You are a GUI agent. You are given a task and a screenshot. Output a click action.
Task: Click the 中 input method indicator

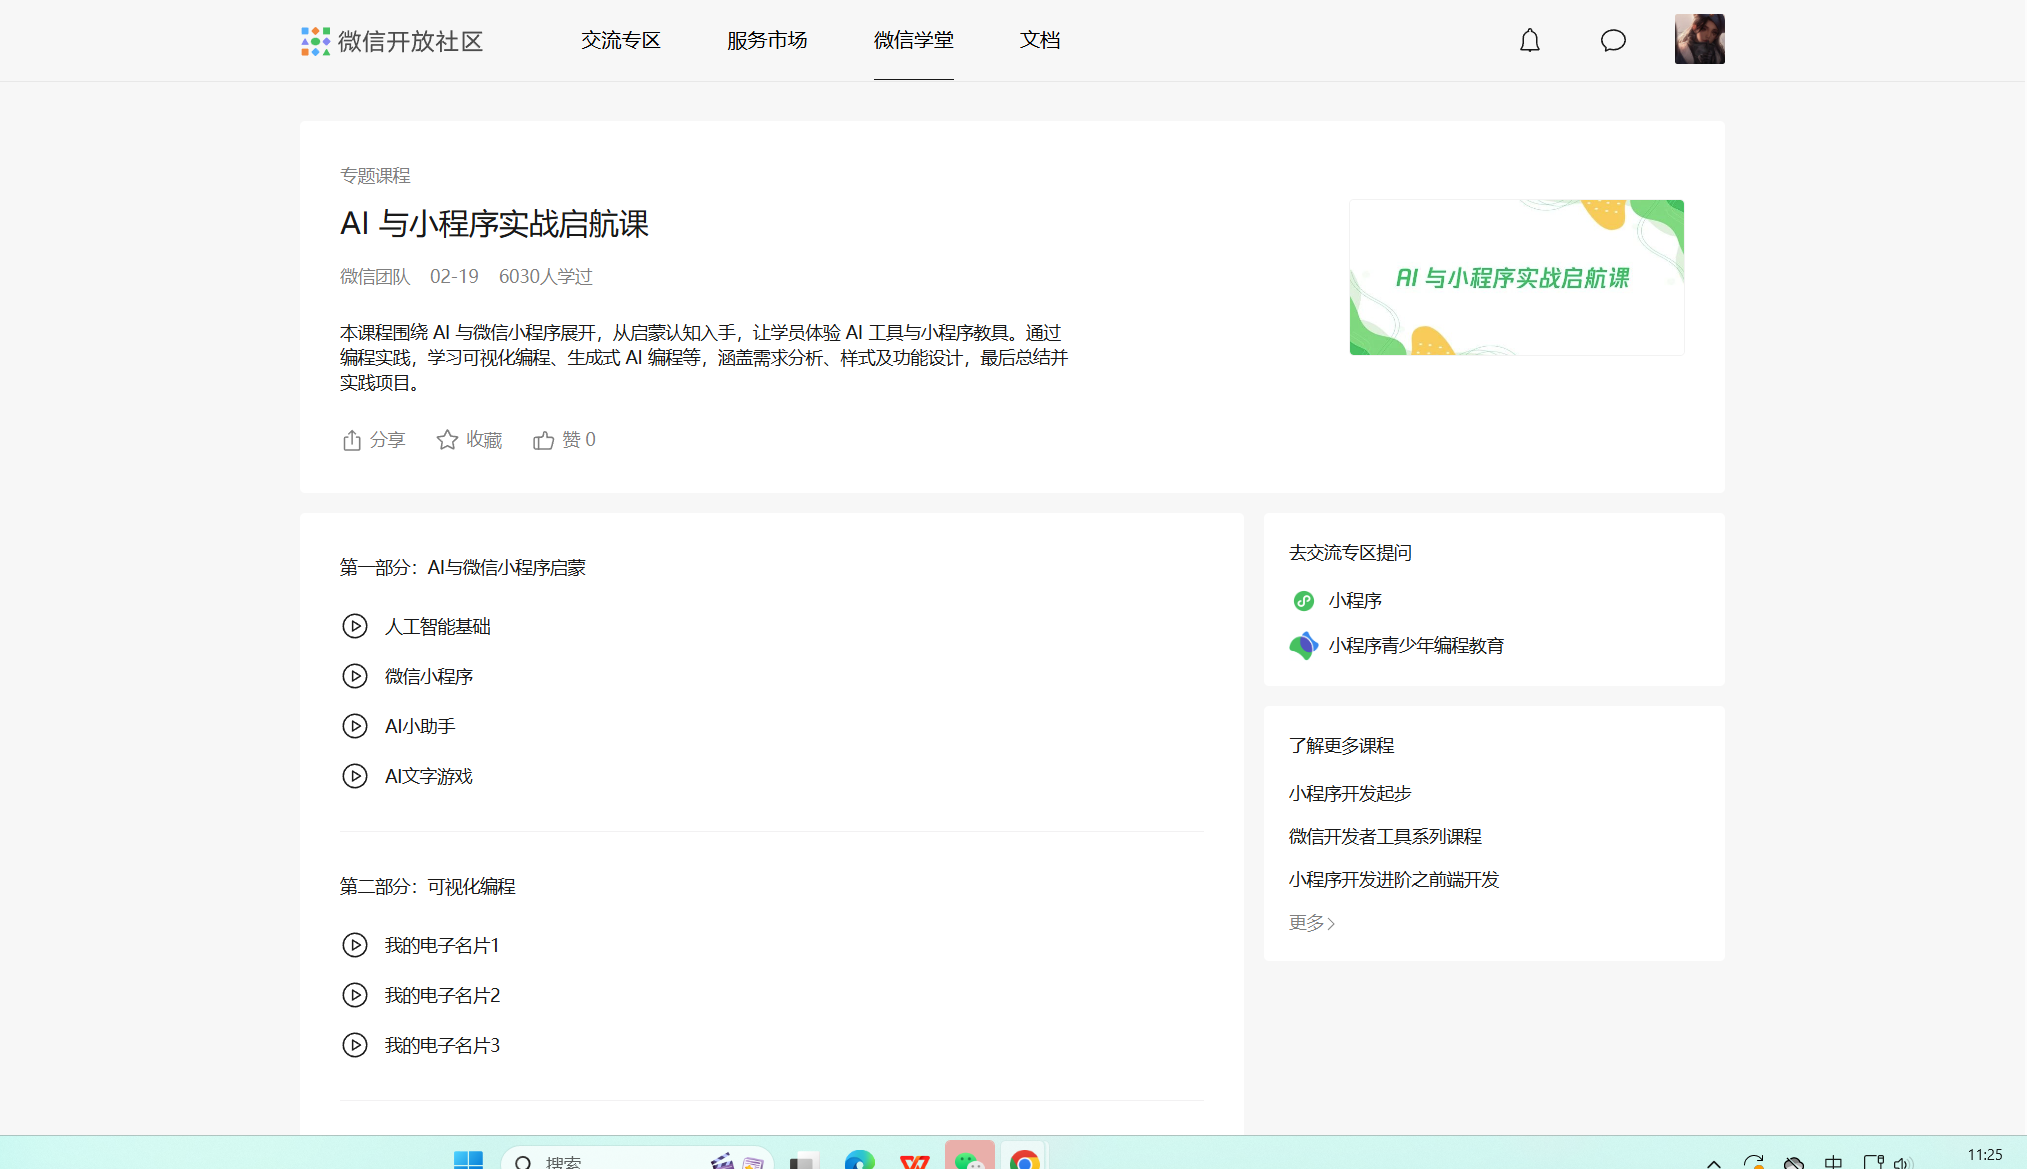tap(1833, 1162)
